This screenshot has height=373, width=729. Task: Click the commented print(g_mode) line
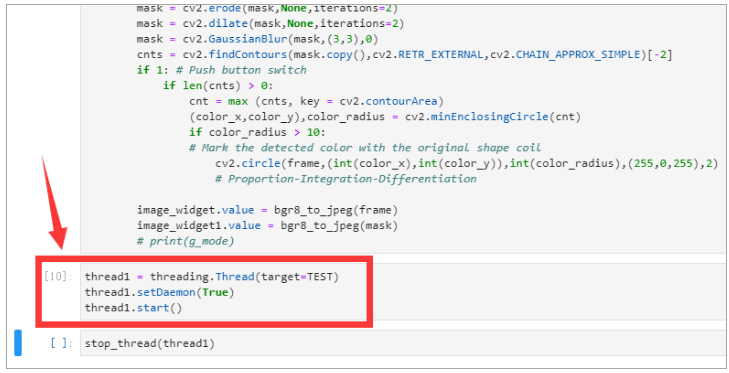[186, 241]
